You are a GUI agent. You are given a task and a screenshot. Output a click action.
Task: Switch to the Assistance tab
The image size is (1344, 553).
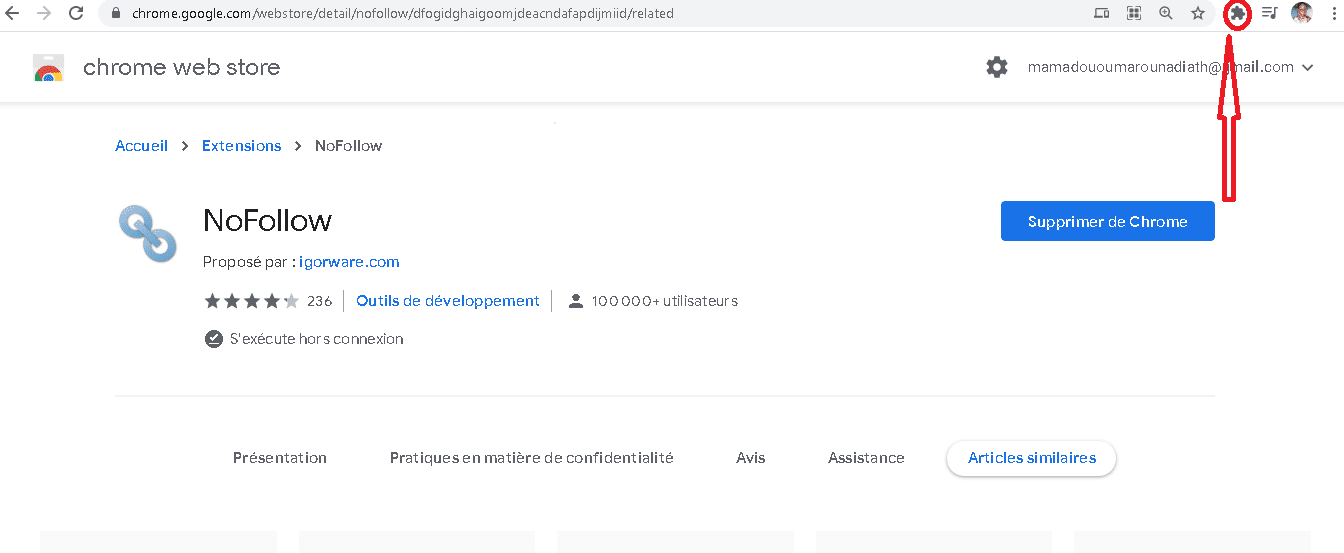coord(866,458)
